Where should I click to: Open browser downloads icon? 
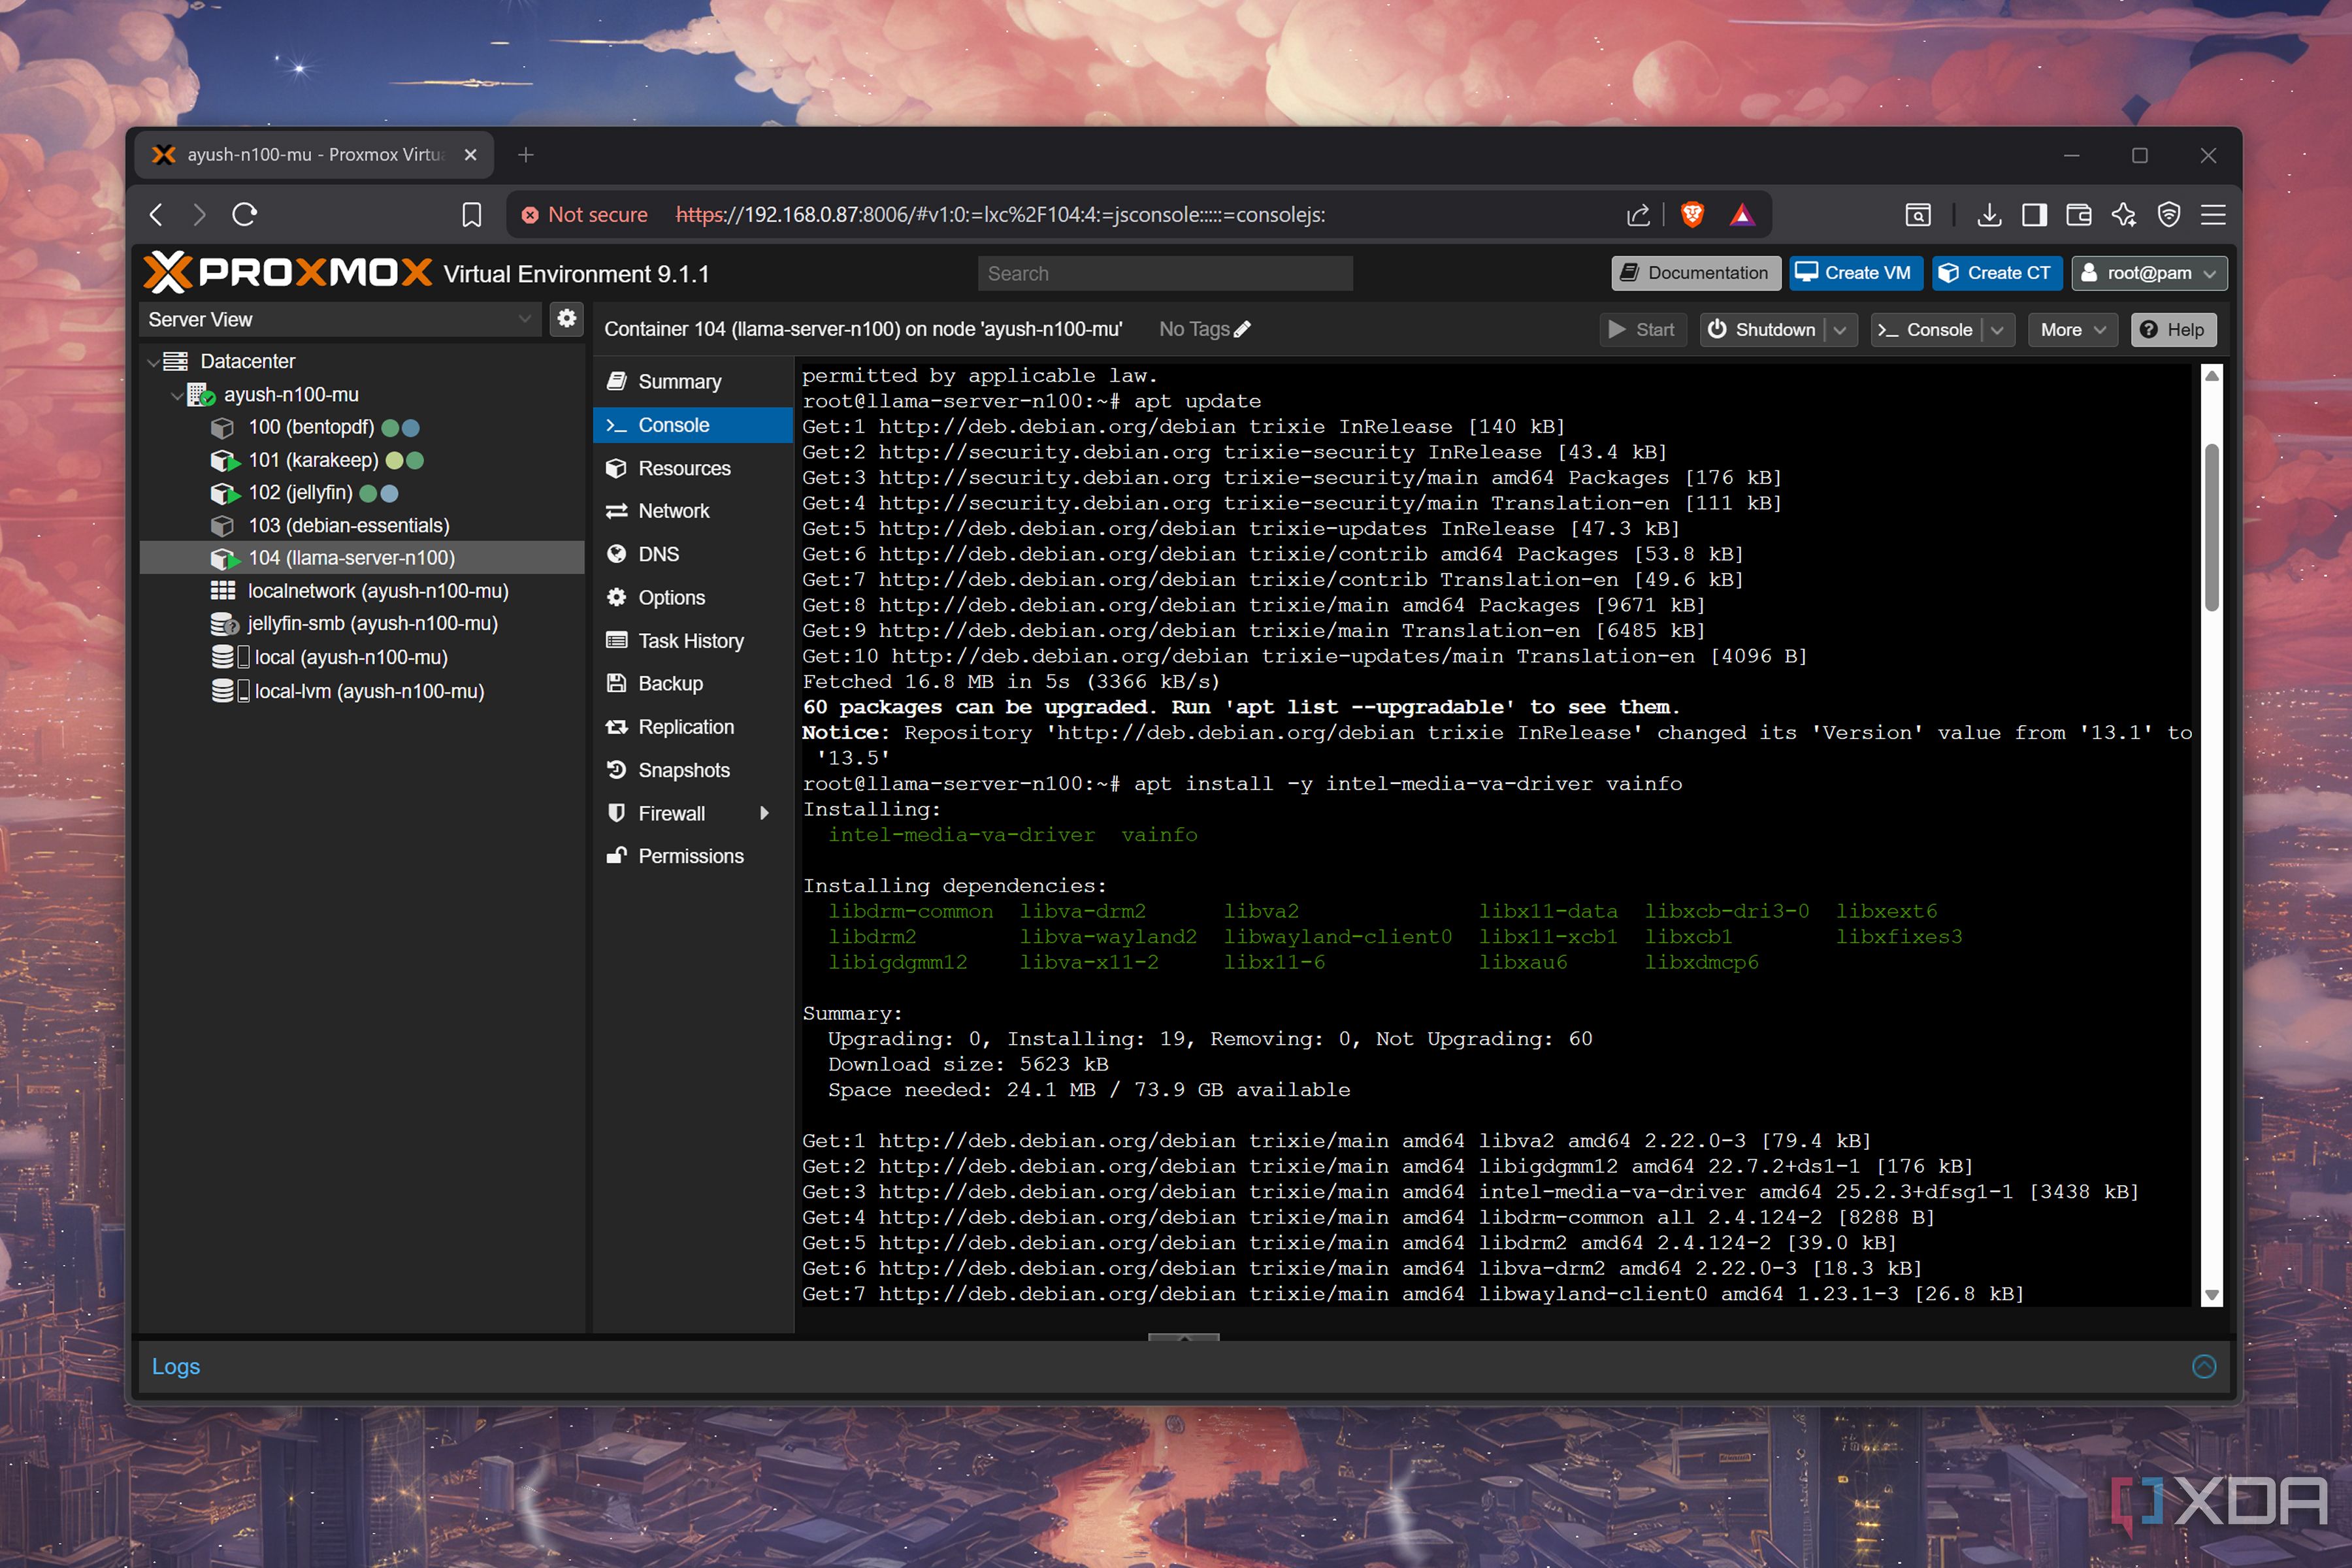(1989, 214)
